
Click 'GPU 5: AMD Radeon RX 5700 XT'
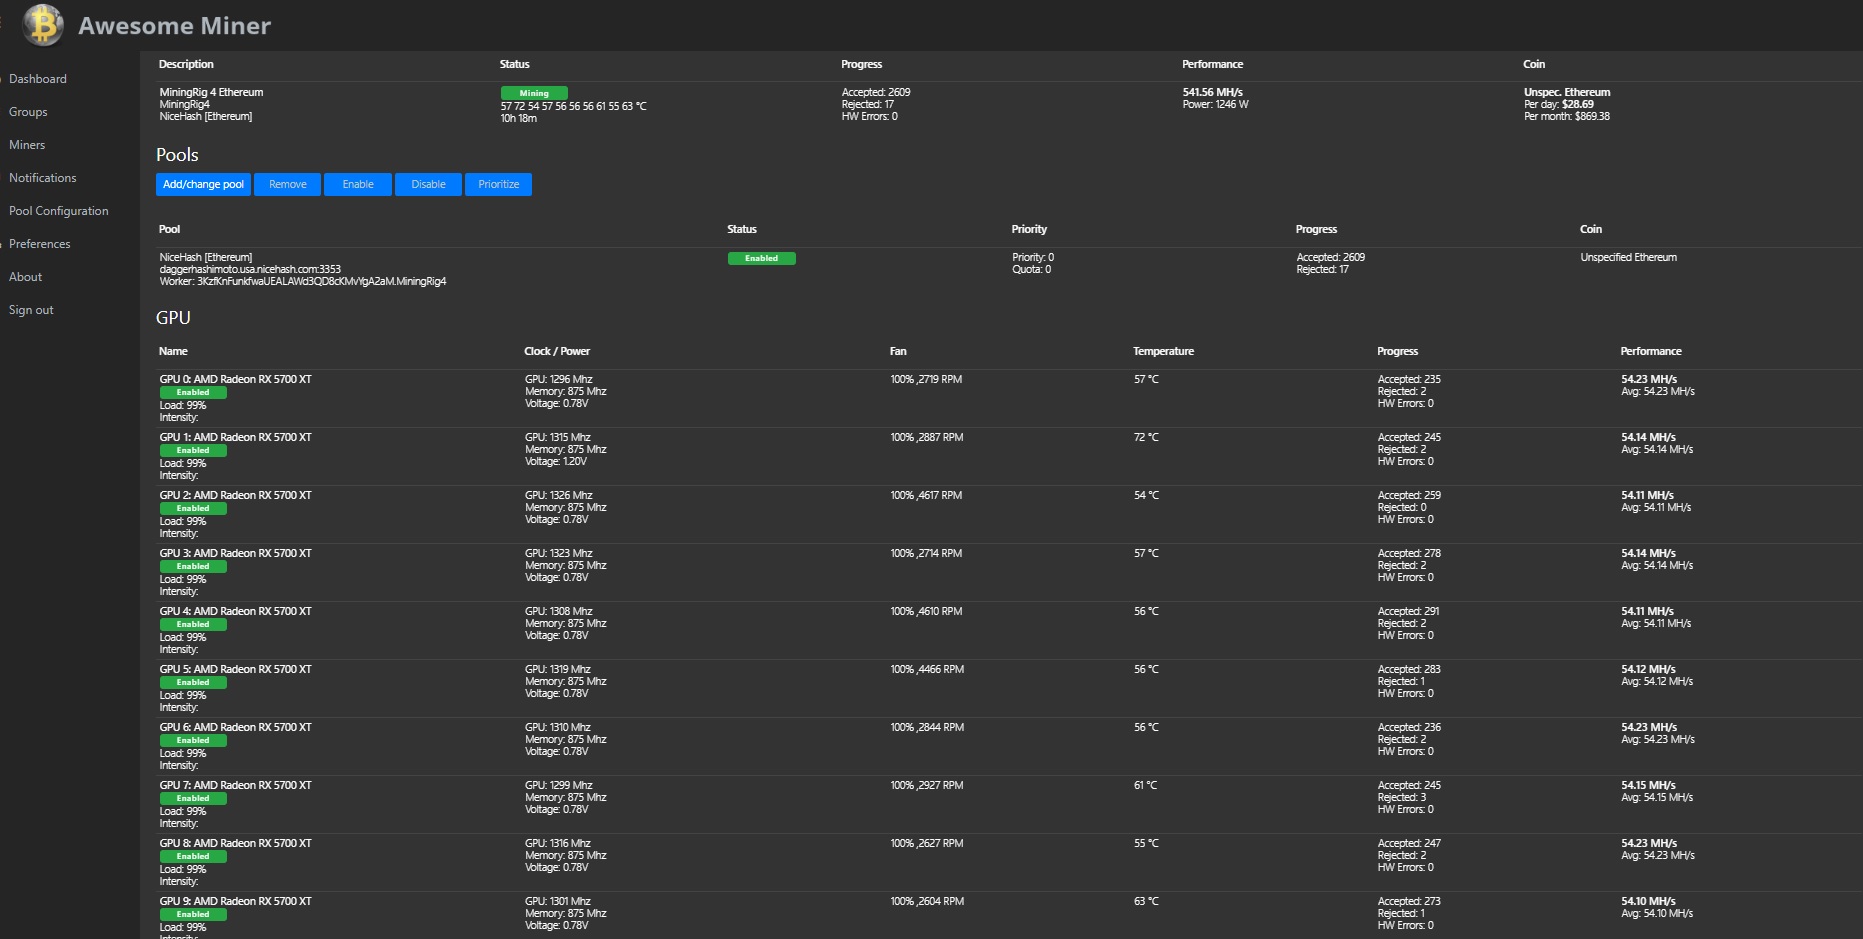236,669
